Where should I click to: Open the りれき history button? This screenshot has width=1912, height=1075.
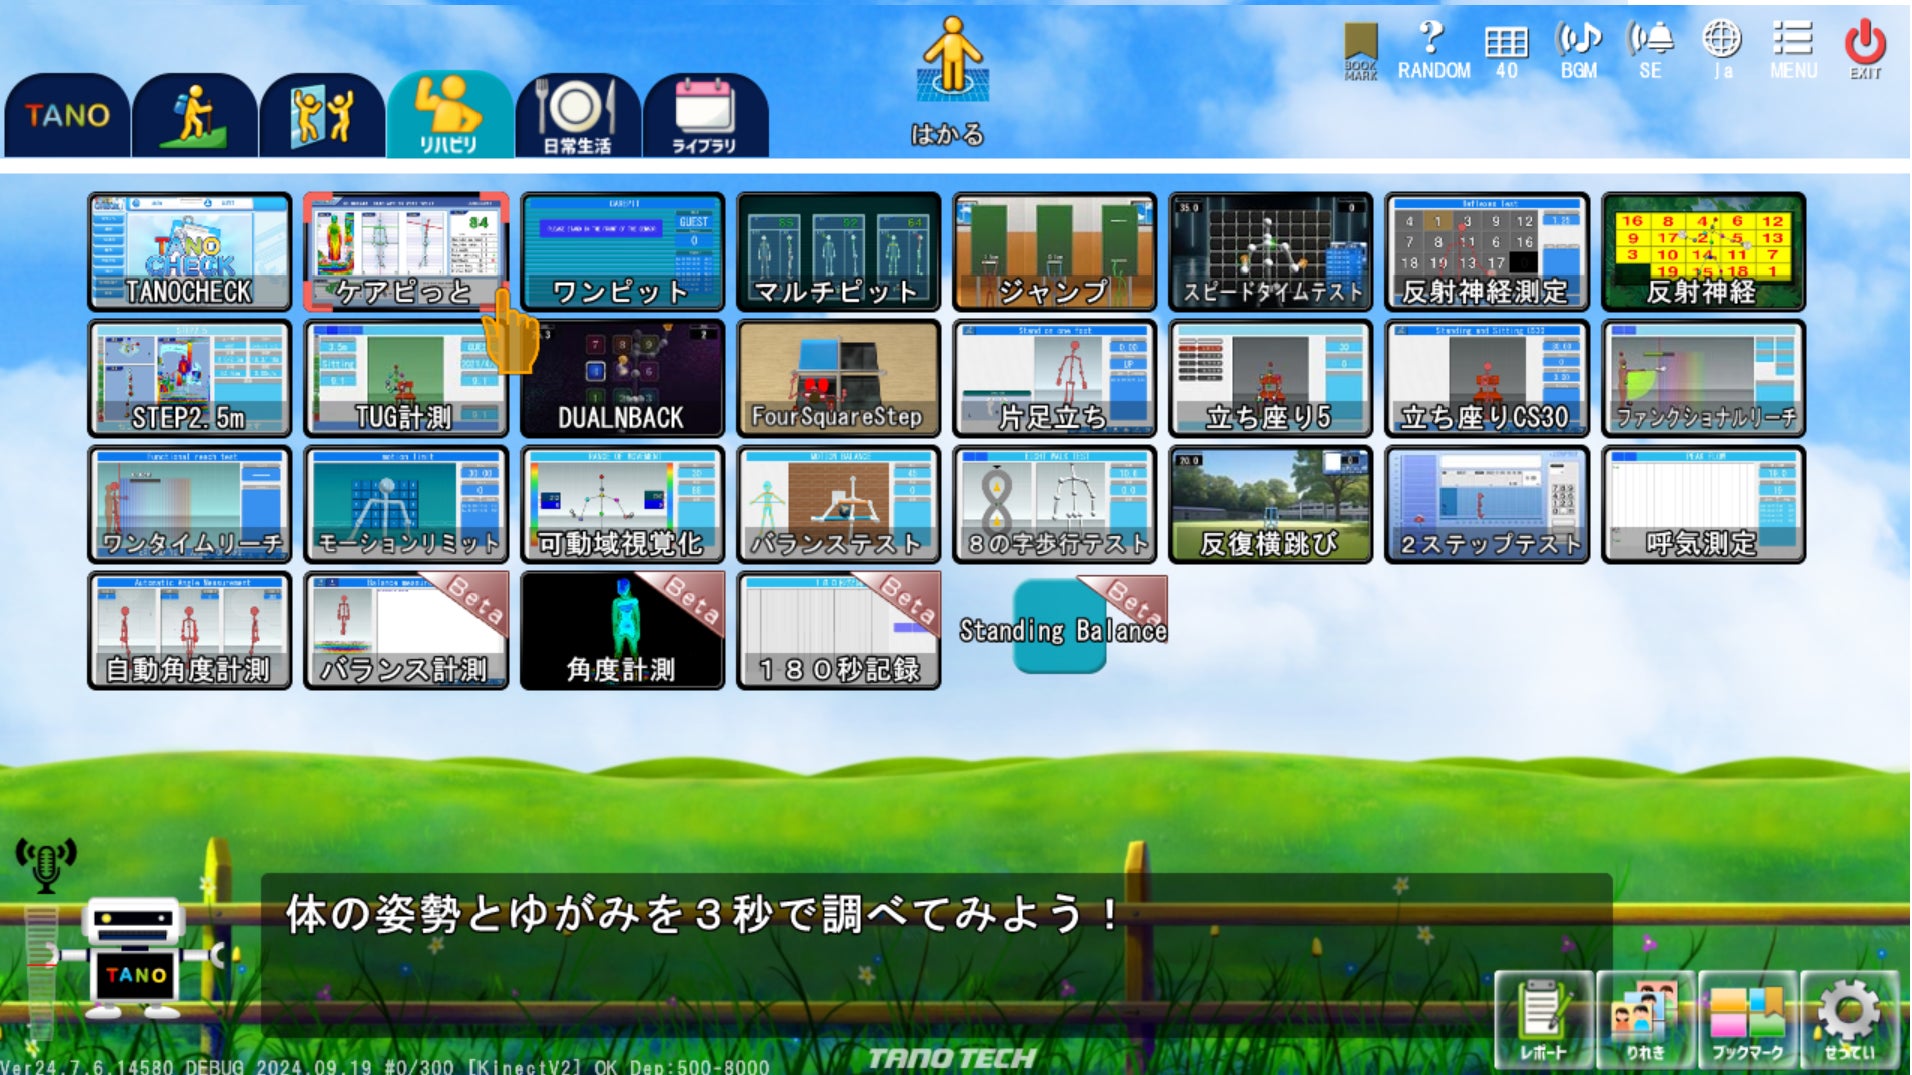pos(1646,1019)
